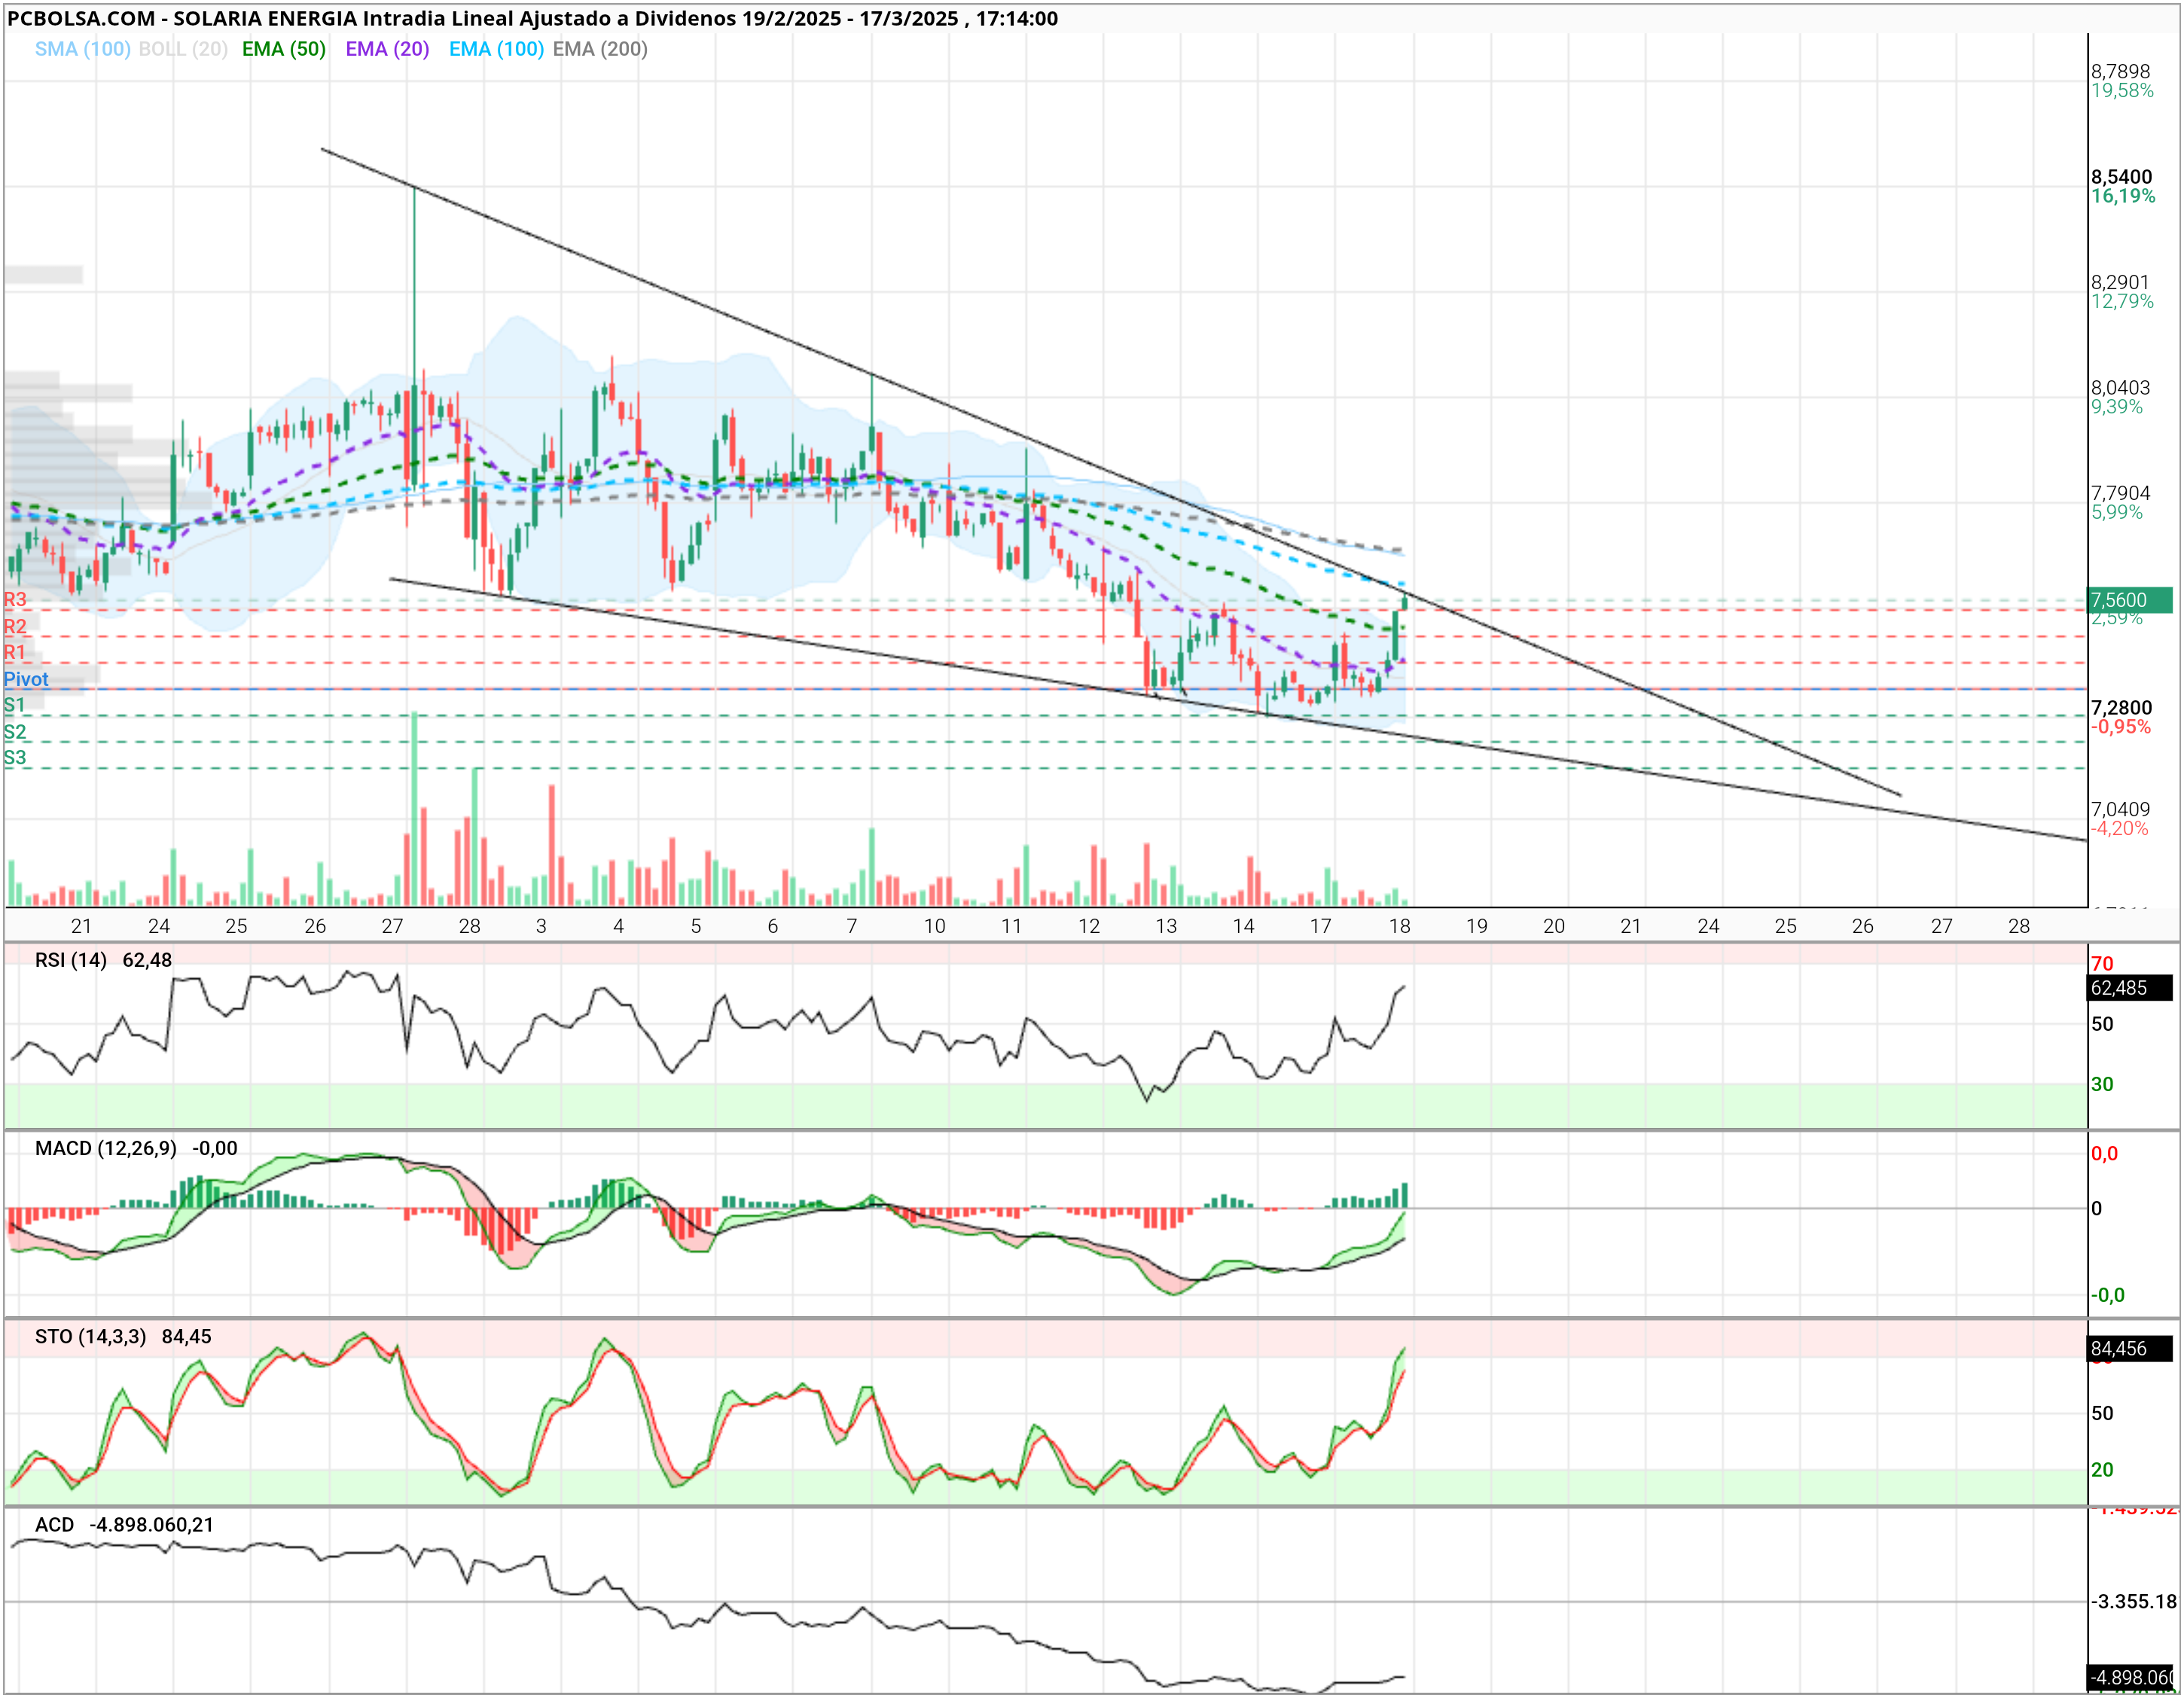Click the ACD panel title
Viewport: 2184px width, 1698px height.
click(x=55, y=1525)
